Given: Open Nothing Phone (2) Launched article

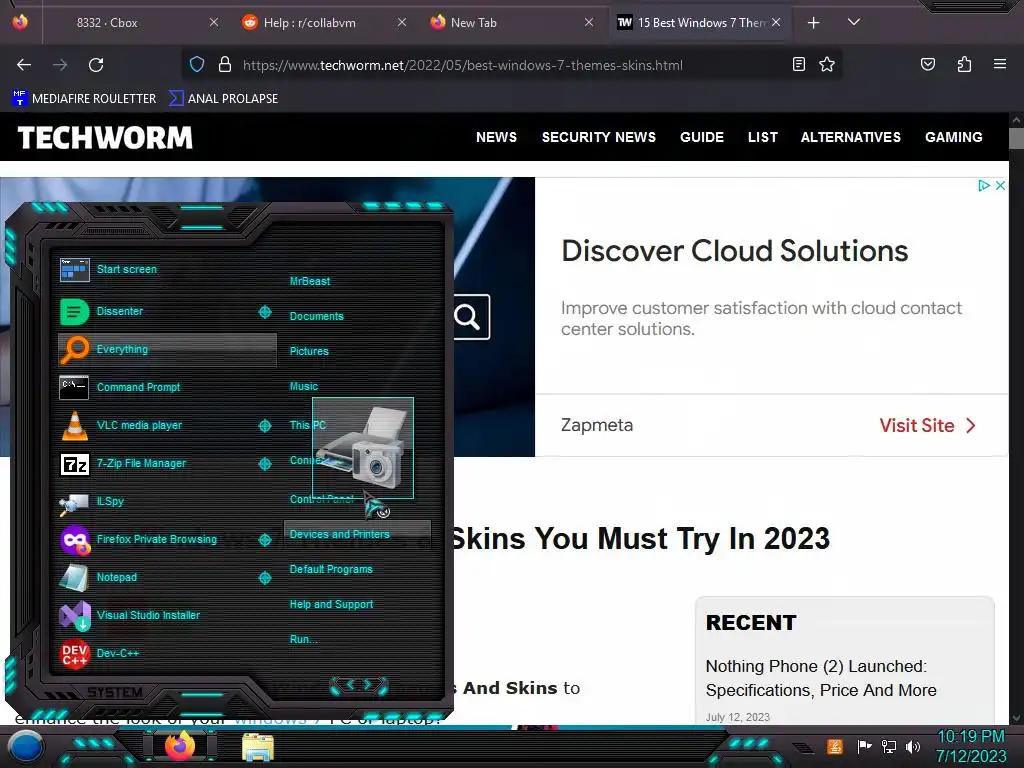Looking at the screenshot, I should click(821, 679).
